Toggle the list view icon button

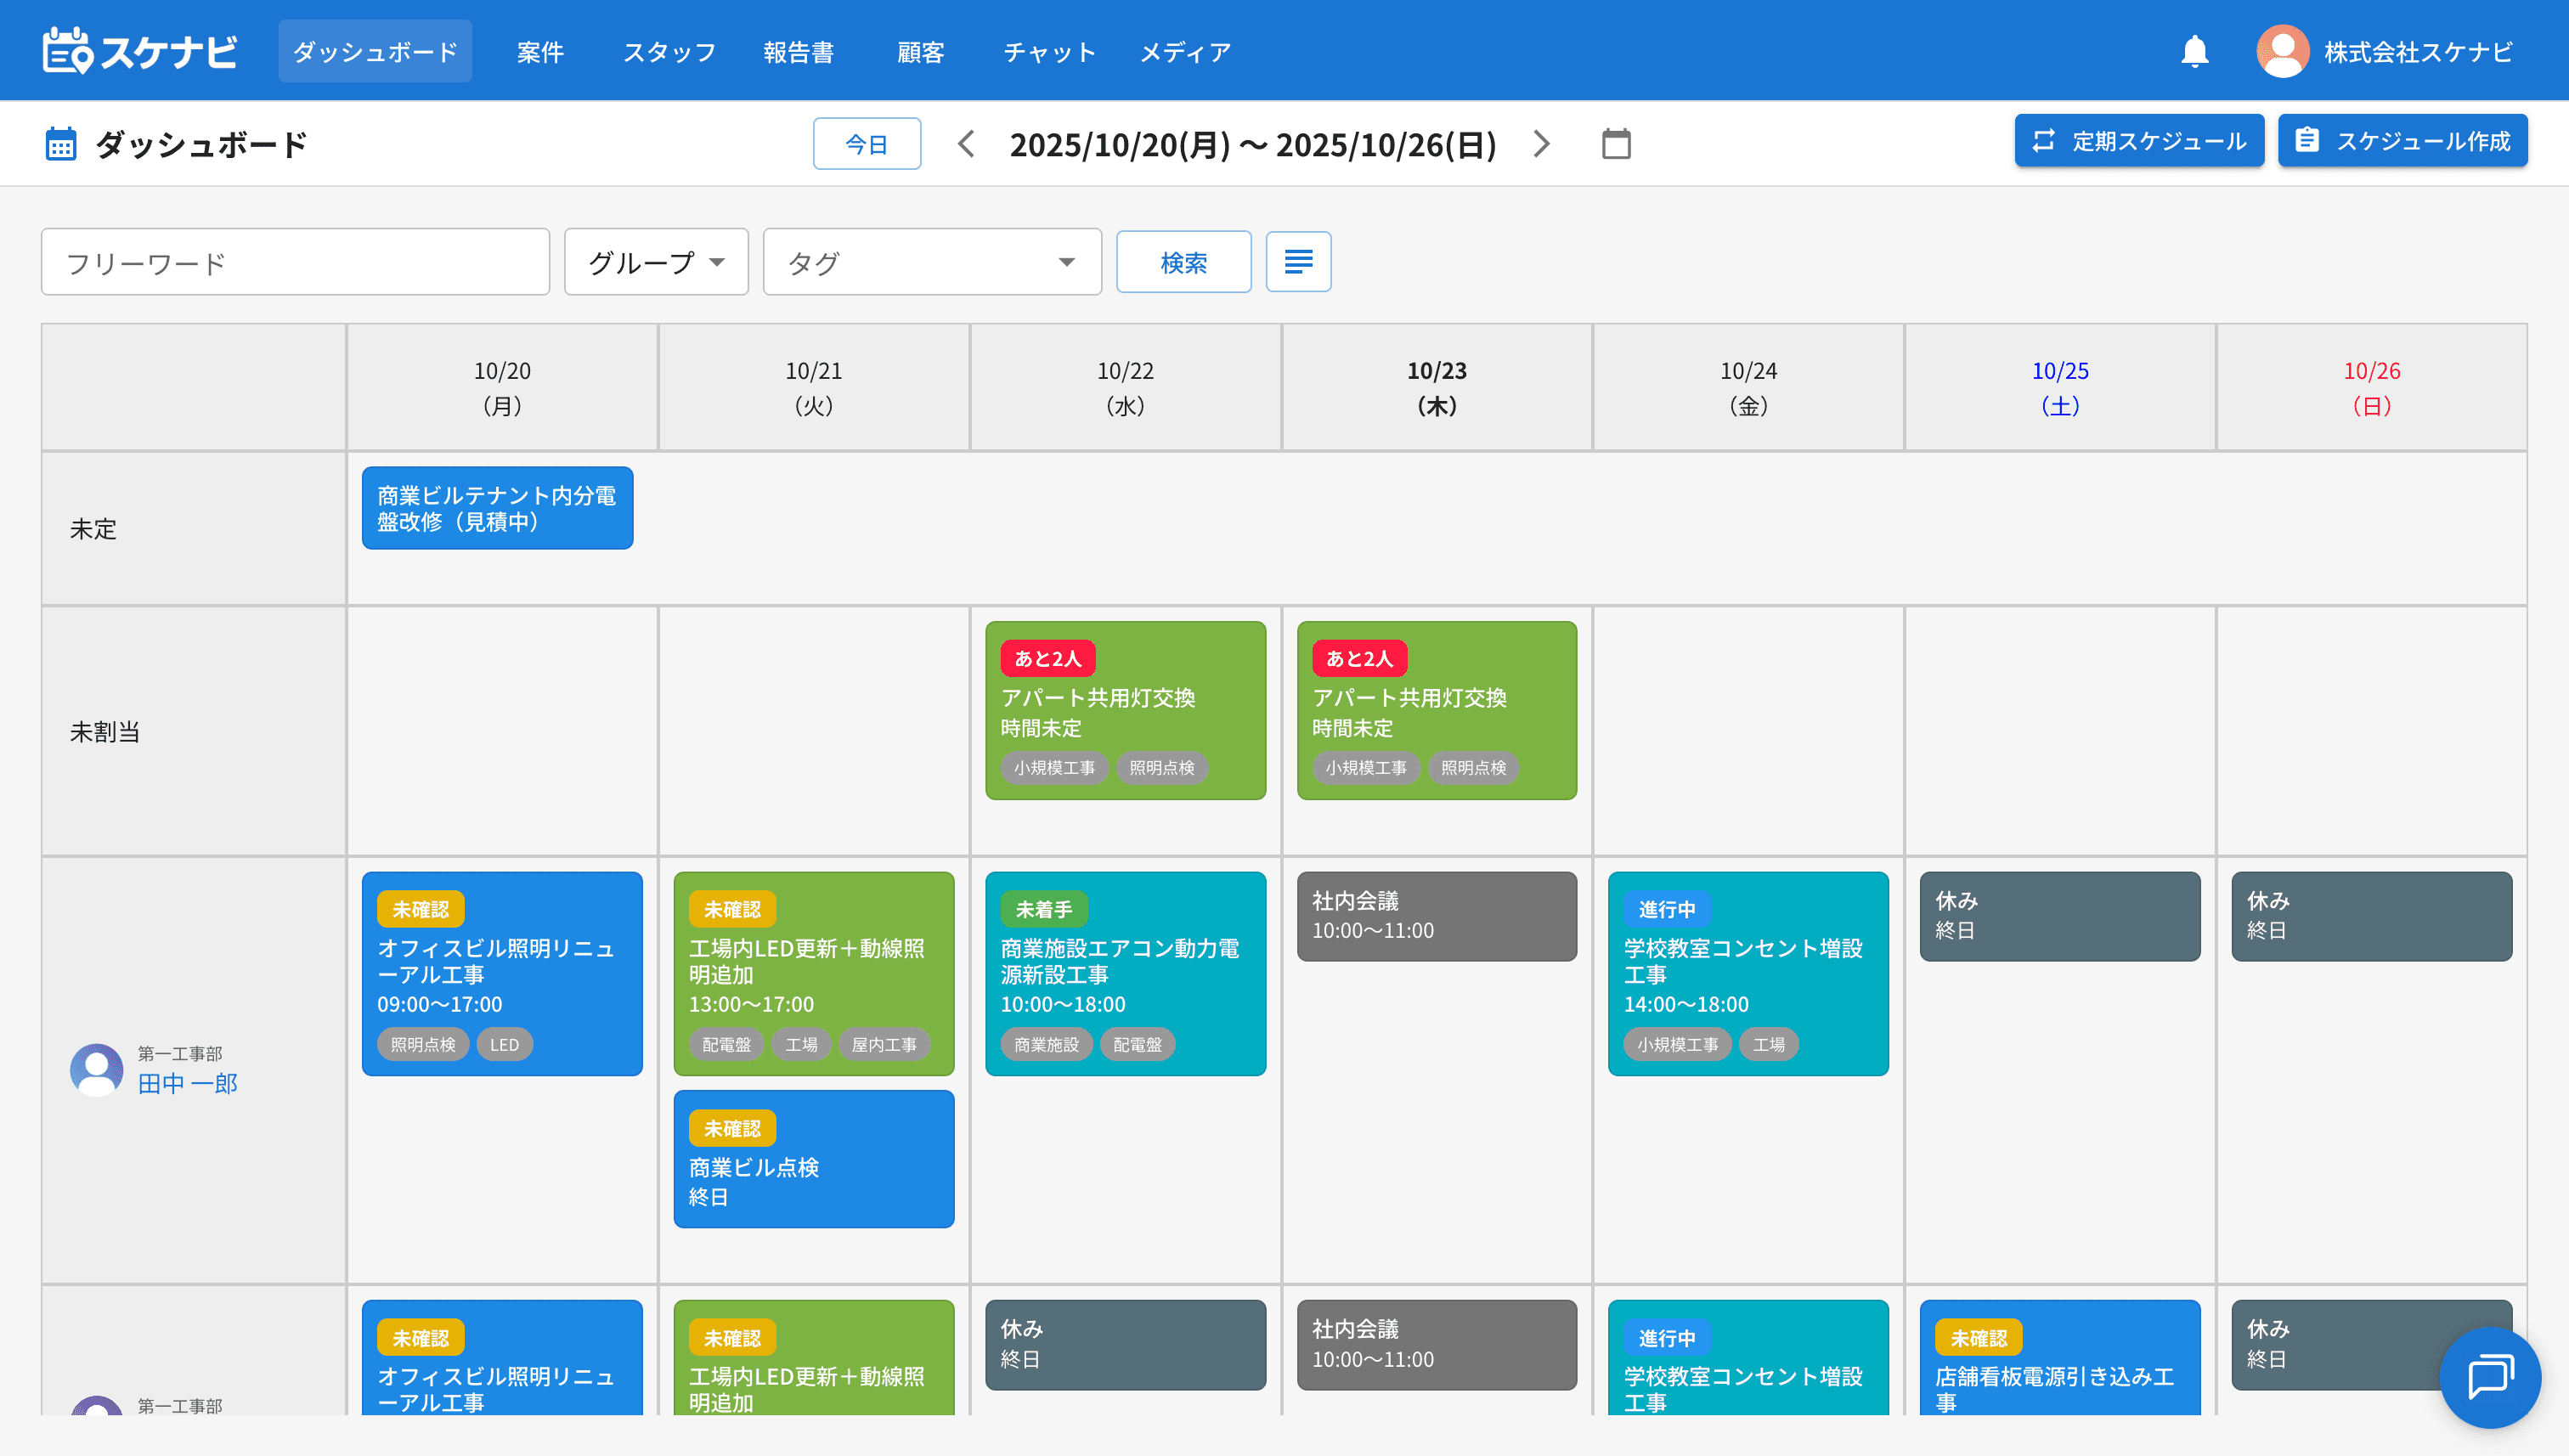click(x=1298, y=262)
